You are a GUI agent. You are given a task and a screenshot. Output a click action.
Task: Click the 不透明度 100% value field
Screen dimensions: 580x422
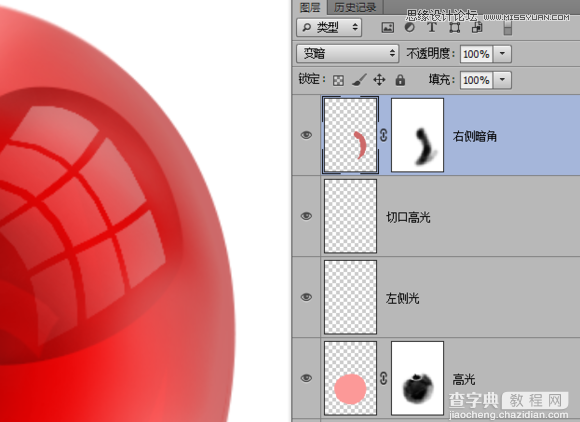click(476, 54)
